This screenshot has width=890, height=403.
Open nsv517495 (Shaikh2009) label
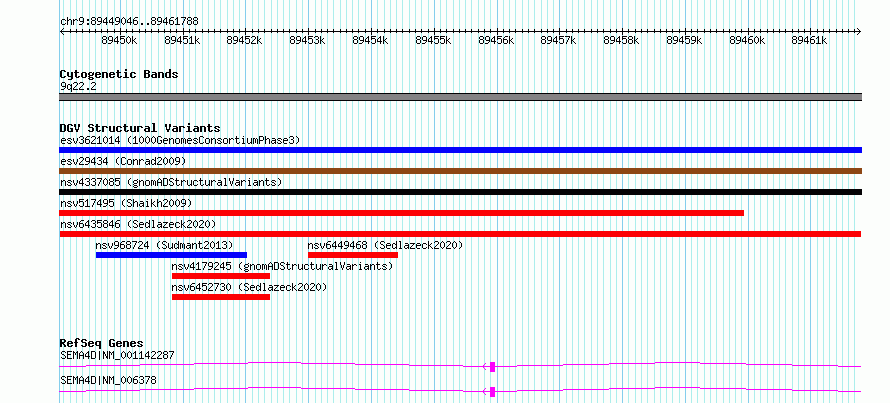[126, 203]
